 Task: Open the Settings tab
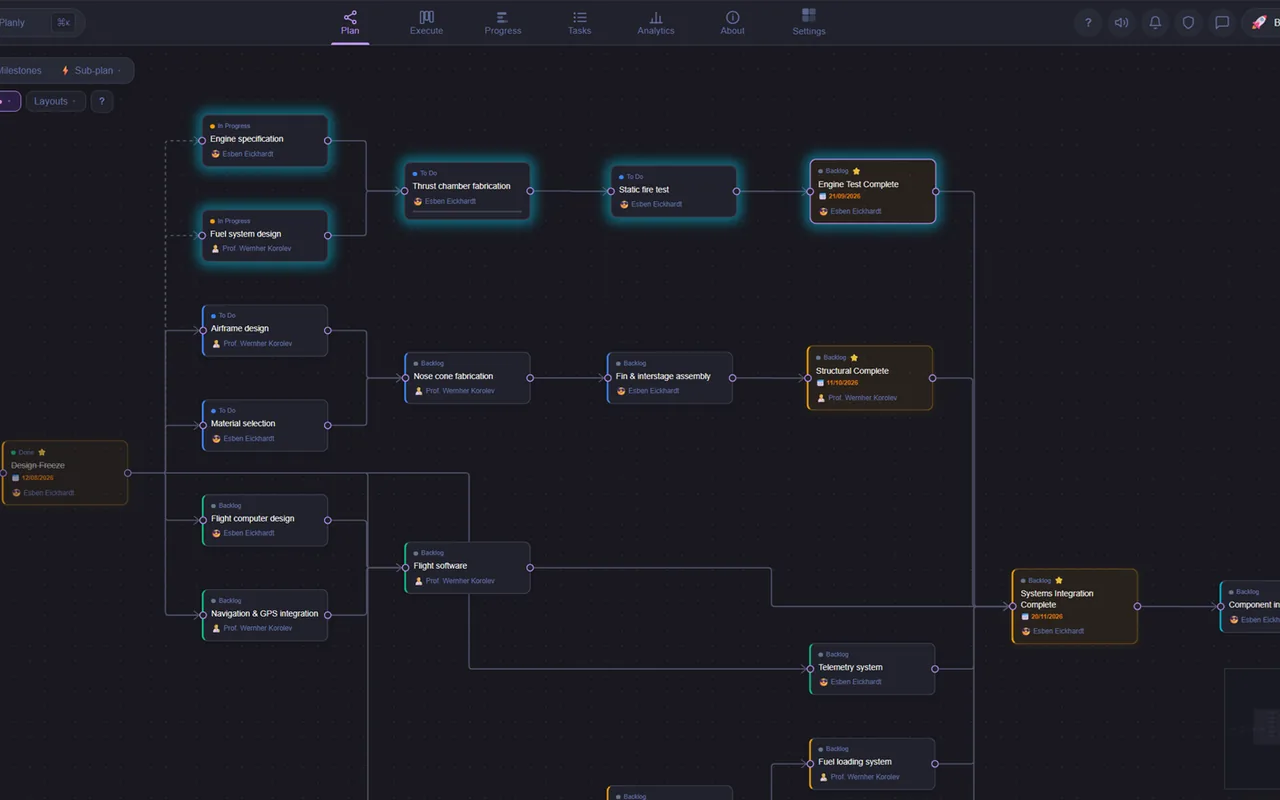pos(809,23)
